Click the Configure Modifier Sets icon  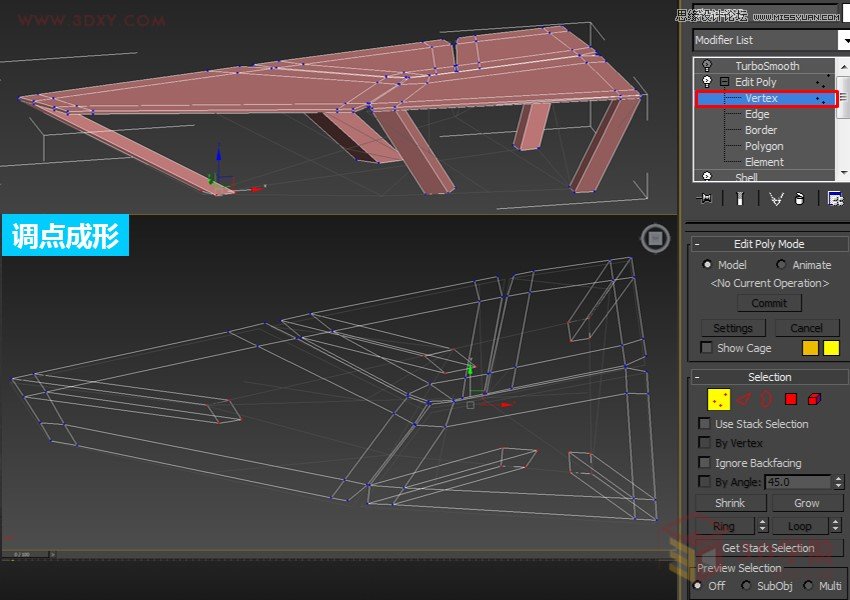click(x=835, y=198)
